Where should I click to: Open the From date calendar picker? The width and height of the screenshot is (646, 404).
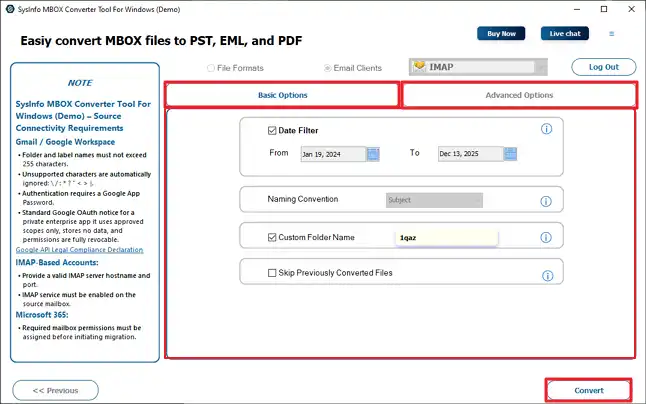coord(373,154)
